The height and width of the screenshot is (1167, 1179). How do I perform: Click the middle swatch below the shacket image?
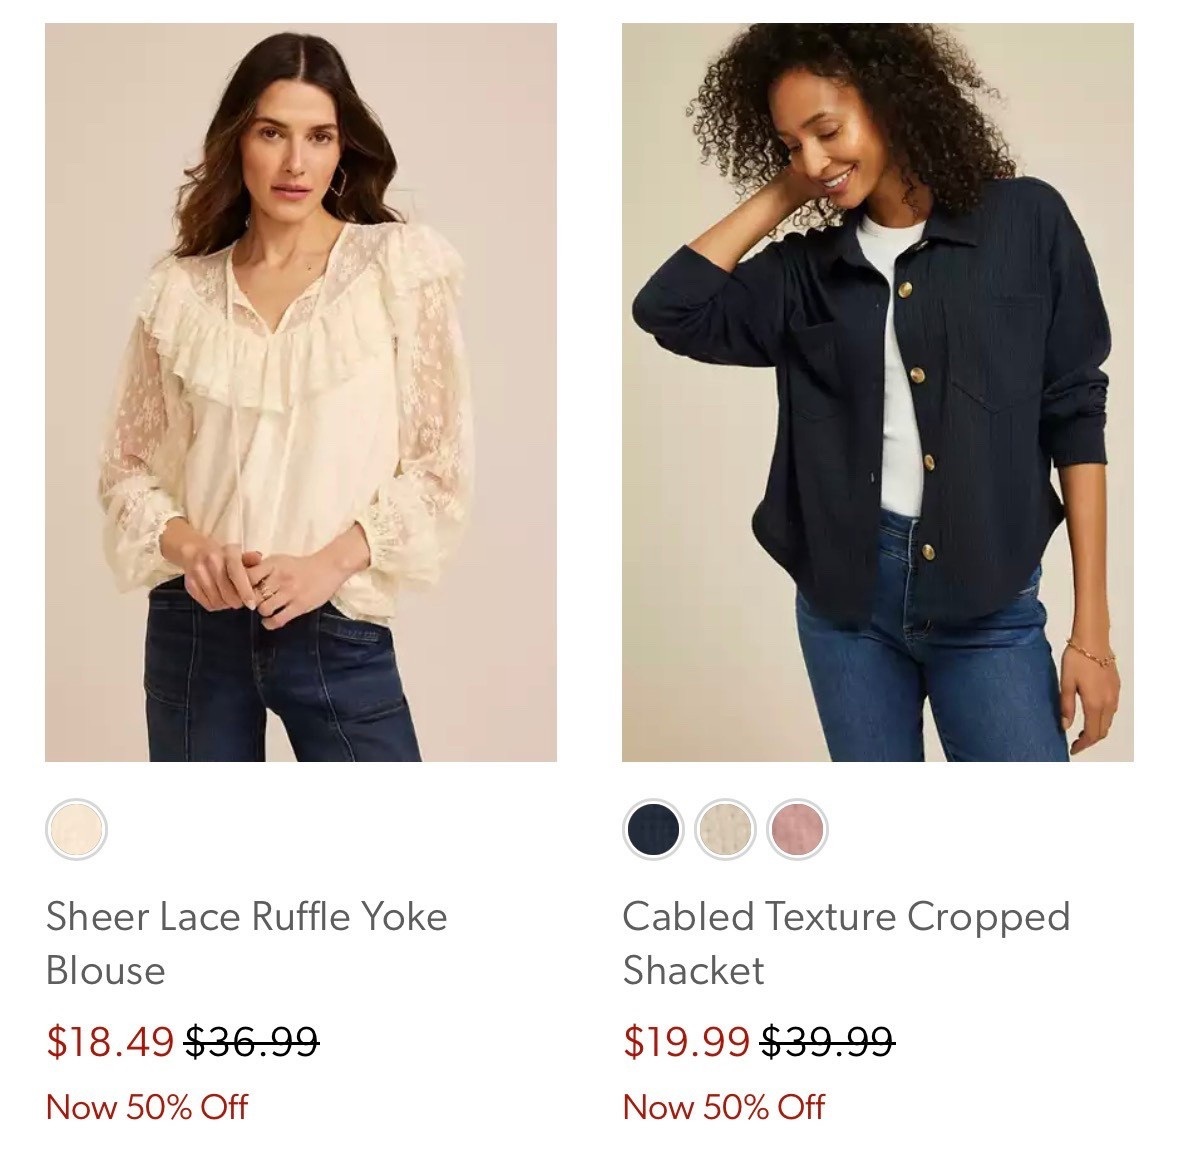click(723, 829)
